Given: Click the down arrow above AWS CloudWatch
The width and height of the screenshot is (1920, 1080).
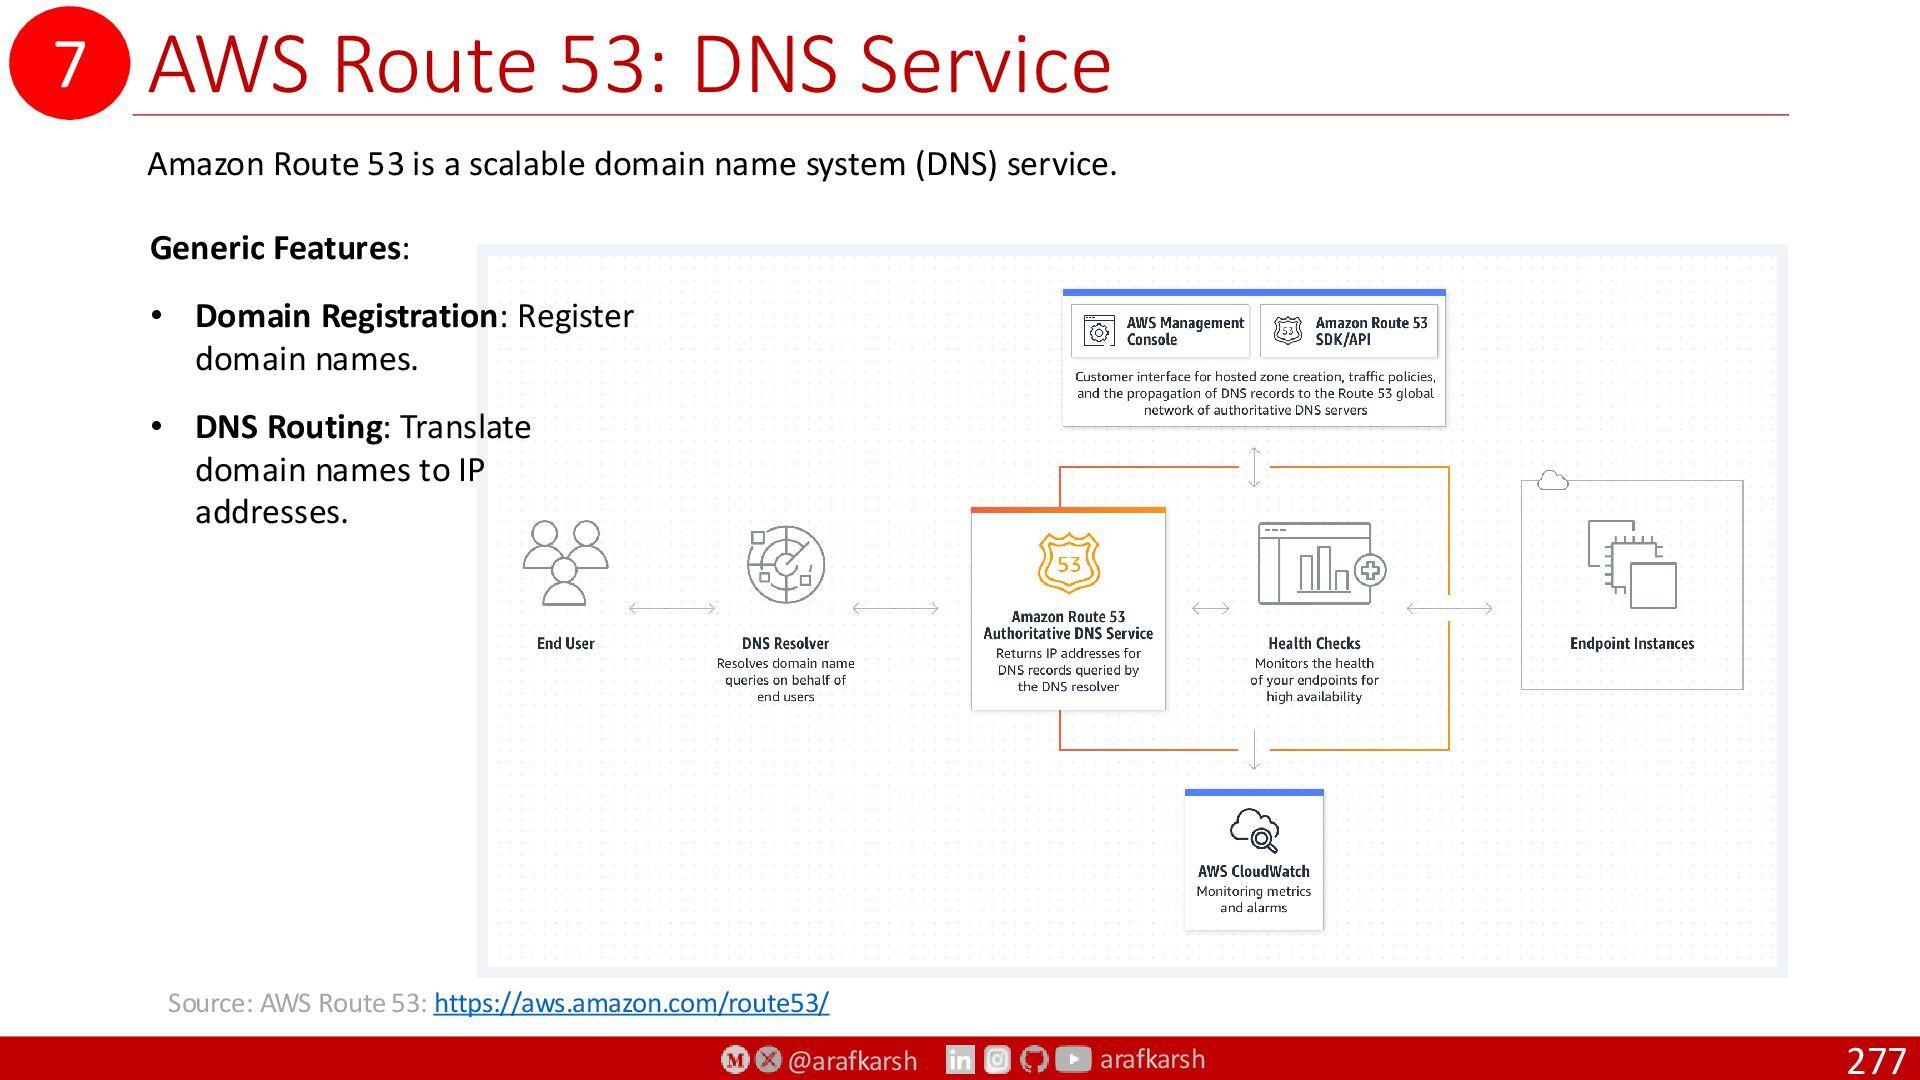Looking at the screenshot, I should click(x=1254, y=750).
